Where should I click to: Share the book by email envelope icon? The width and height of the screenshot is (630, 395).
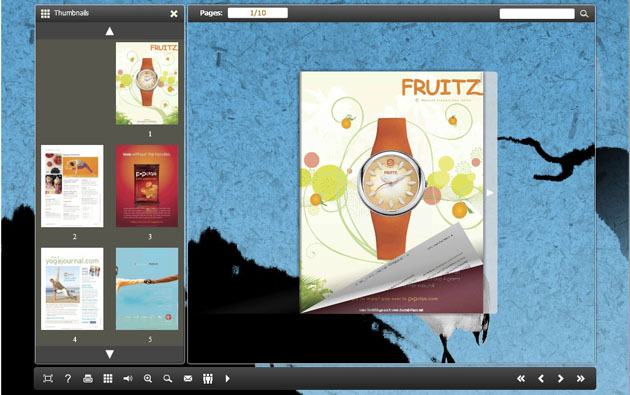188,379
